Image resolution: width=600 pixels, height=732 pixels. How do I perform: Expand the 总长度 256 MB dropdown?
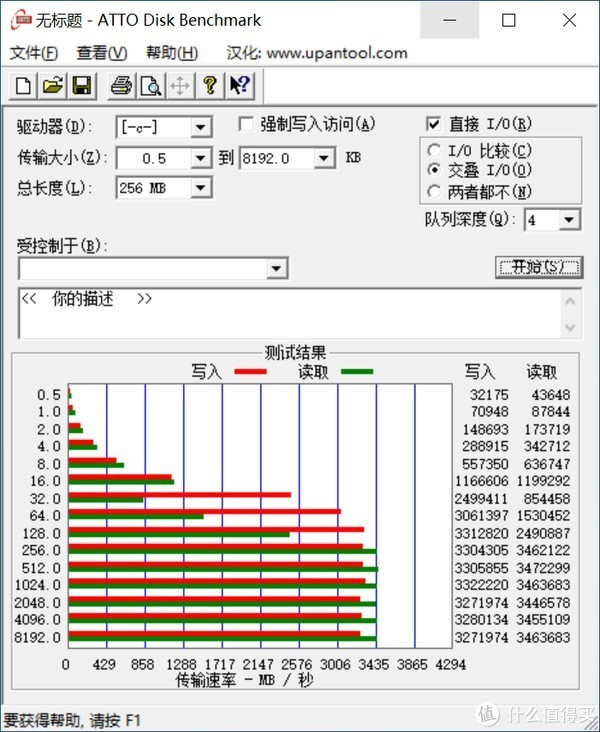(x=201, y=188)
